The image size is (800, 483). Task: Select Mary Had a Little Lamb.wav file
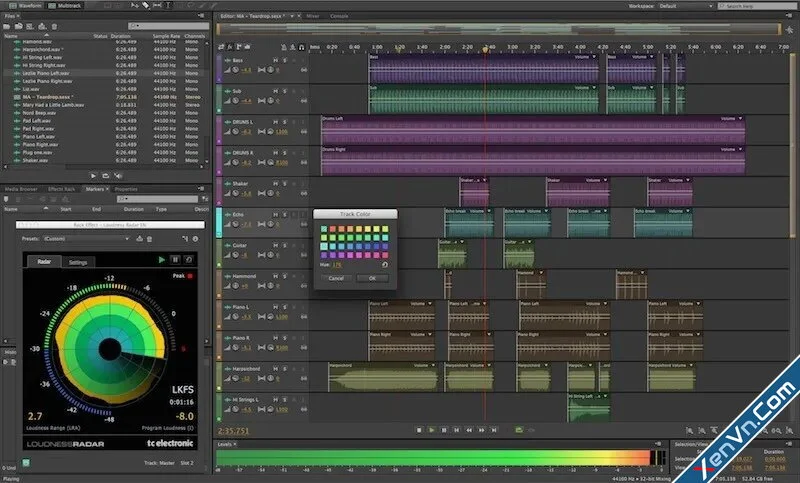[x=53, y=105]
